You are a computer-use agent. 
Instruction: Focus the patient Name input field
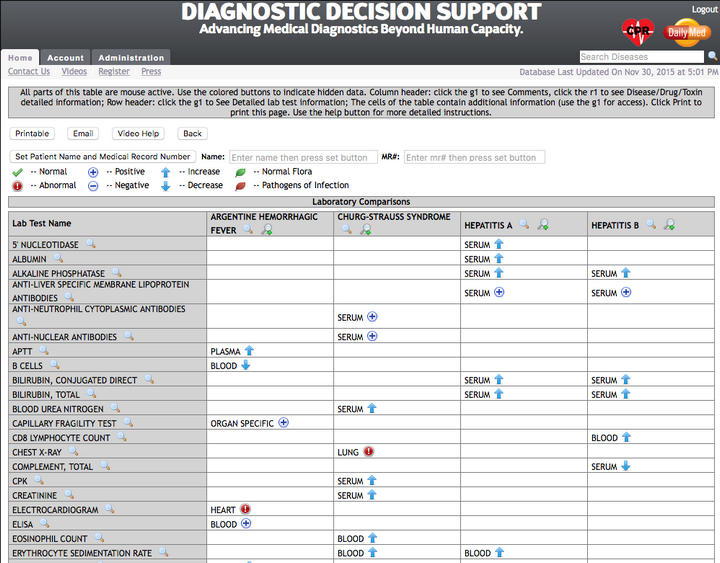point(303,157)
